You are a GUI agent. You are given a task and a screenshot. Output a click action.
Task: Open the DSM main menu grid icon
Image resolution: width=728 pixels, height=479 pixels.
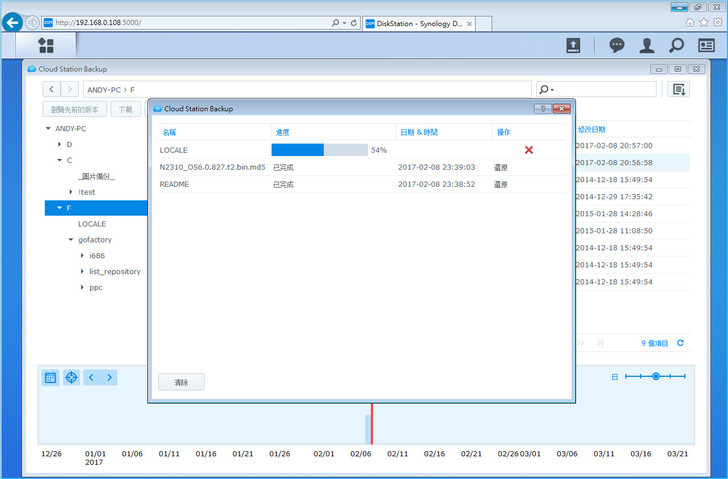(46, 45)
